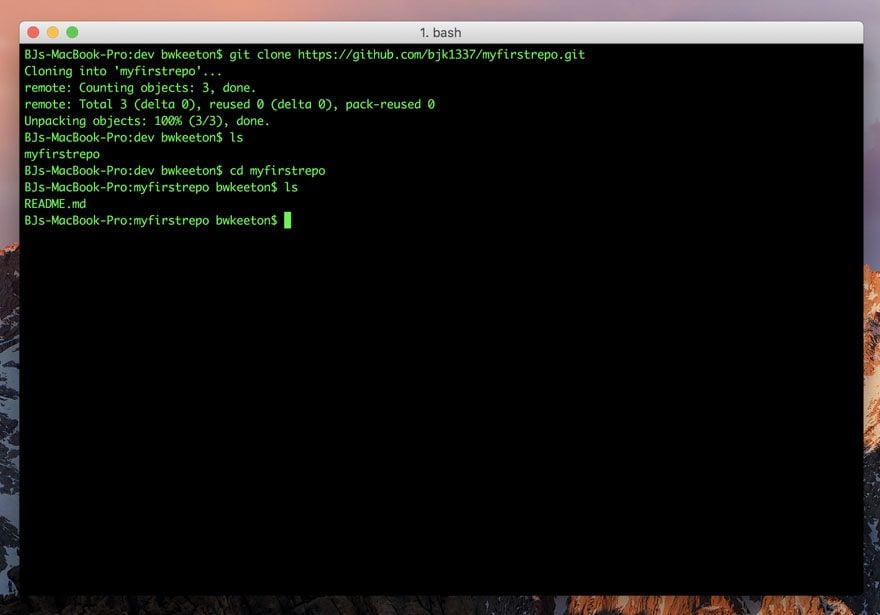
Task: Click the 'myfirstrepo' directory listing output
Action: pos(62,154)
